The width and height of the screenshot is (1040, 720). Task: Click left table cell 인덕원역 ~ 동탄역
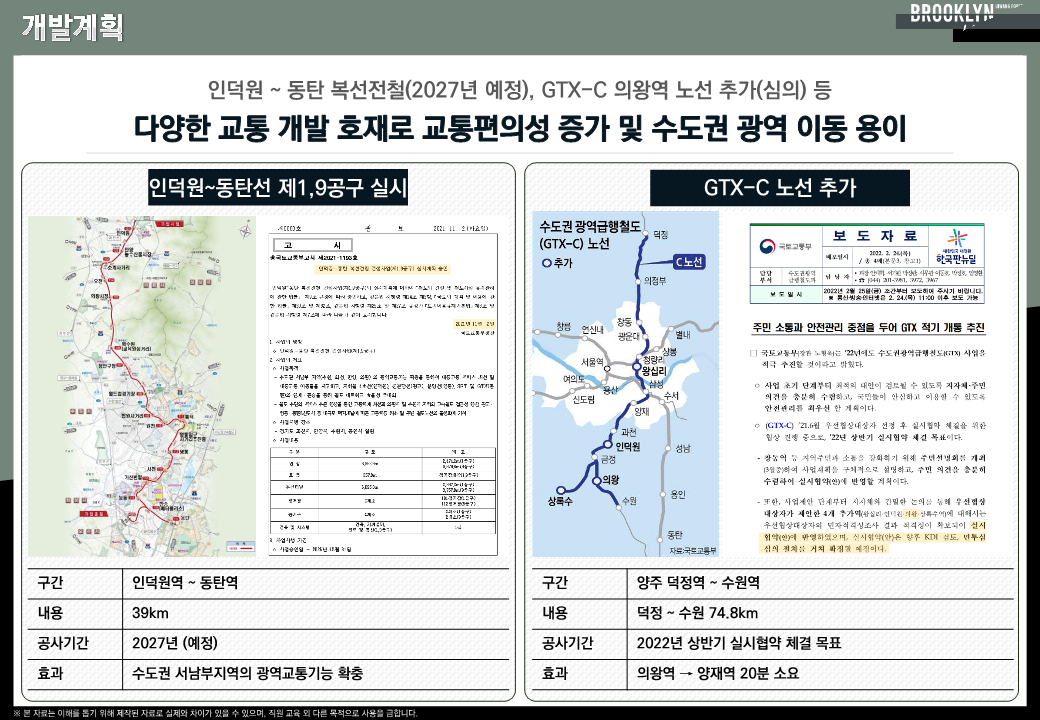[185, 583]
